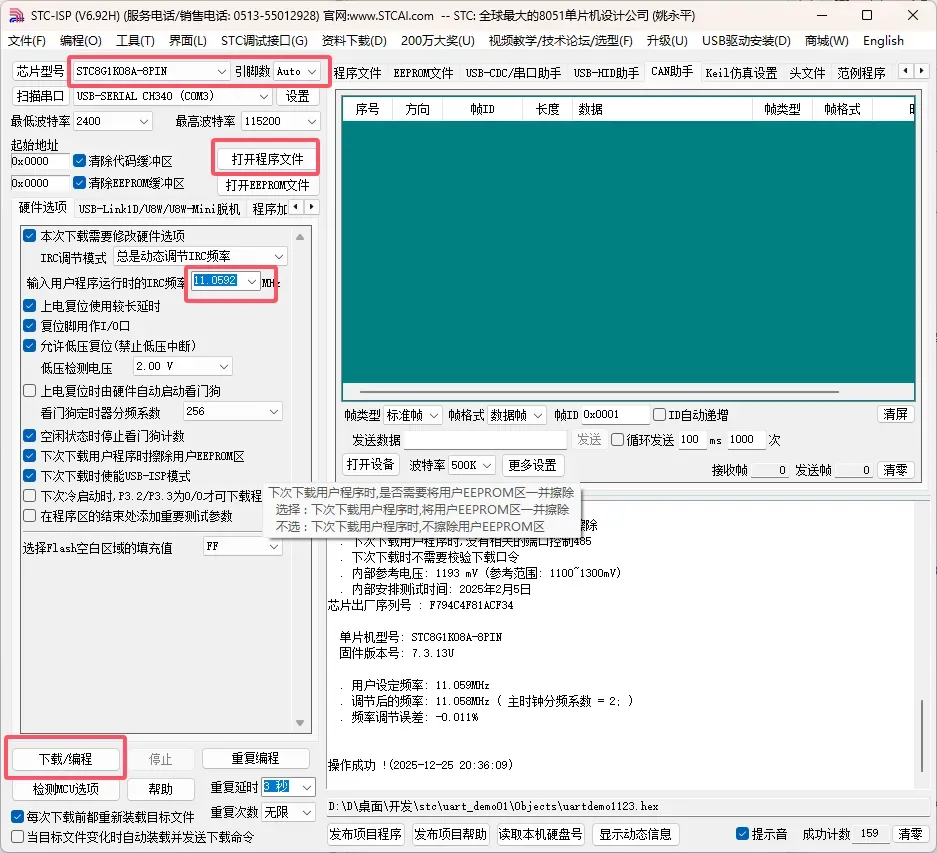937x853 pixels.
Task: Toggle 下次下载用户程序时擦除用户EEPROM区
Action: [x=30, y=455]
